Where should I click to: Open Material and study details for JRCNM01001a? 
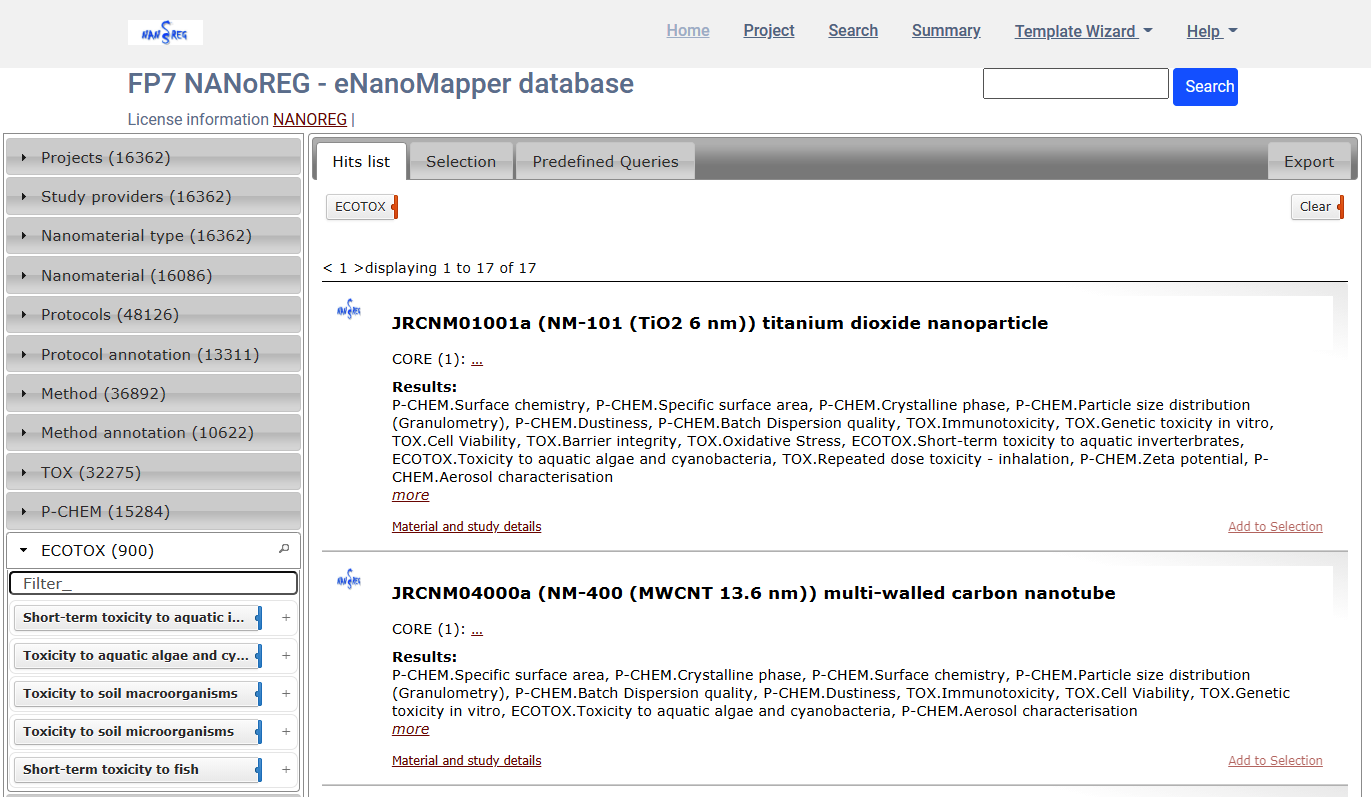[466, 526]
